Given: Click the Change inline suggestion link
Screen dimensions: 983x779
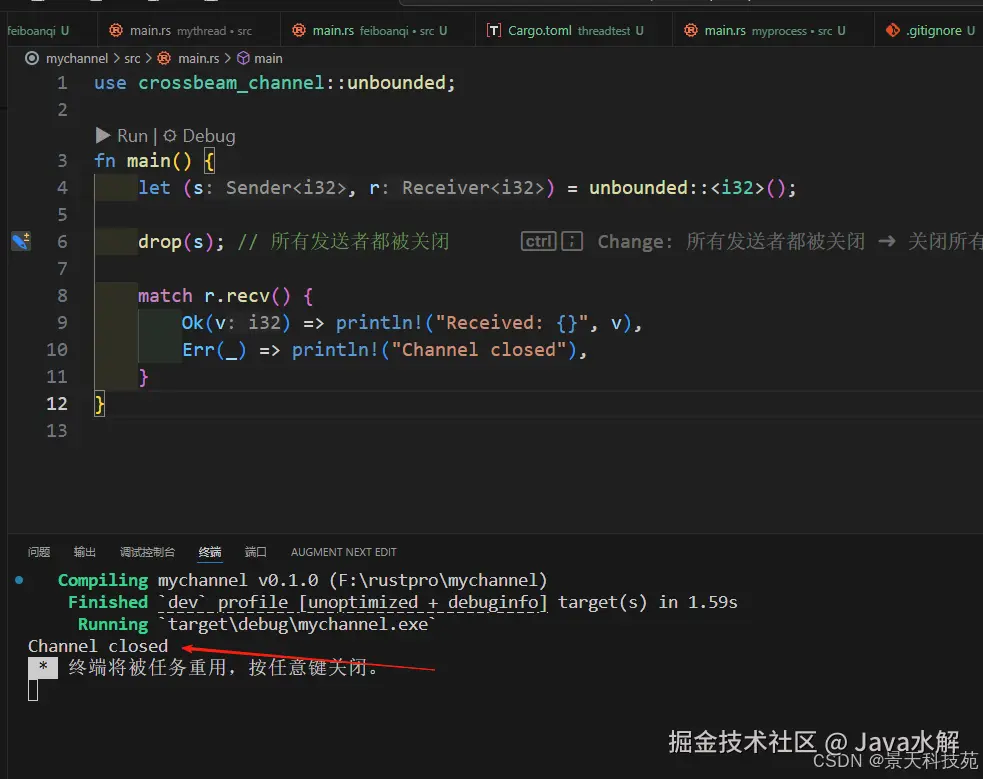Looking at the screenshot, I should point(637,240).
